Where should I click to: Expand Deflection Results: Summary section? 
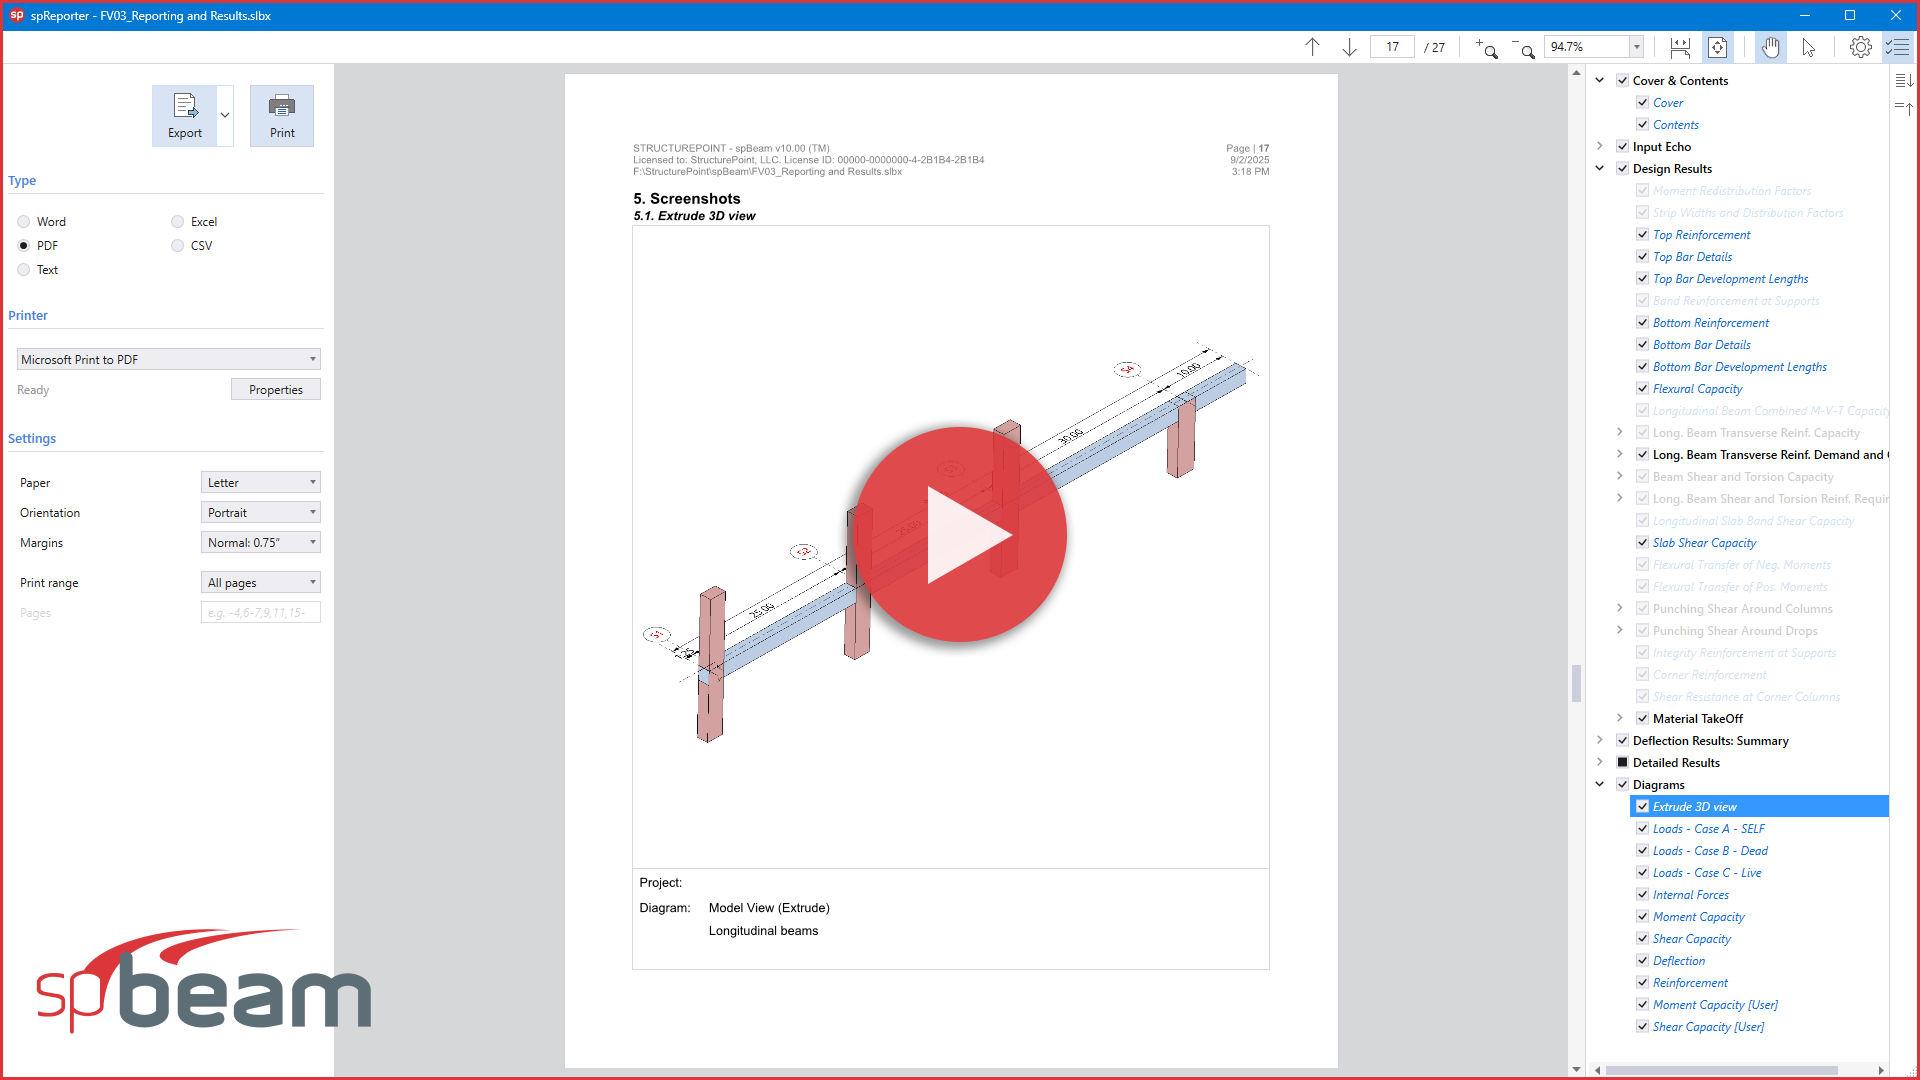[x=1600, y=741]
